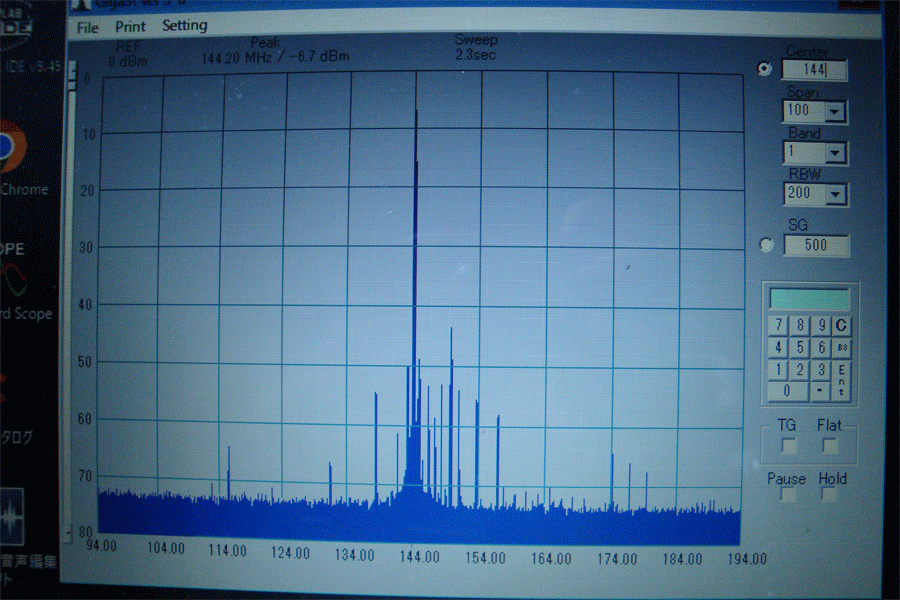900x600 pixels.
Task: Open the File menu
Action: click(88, 27)
